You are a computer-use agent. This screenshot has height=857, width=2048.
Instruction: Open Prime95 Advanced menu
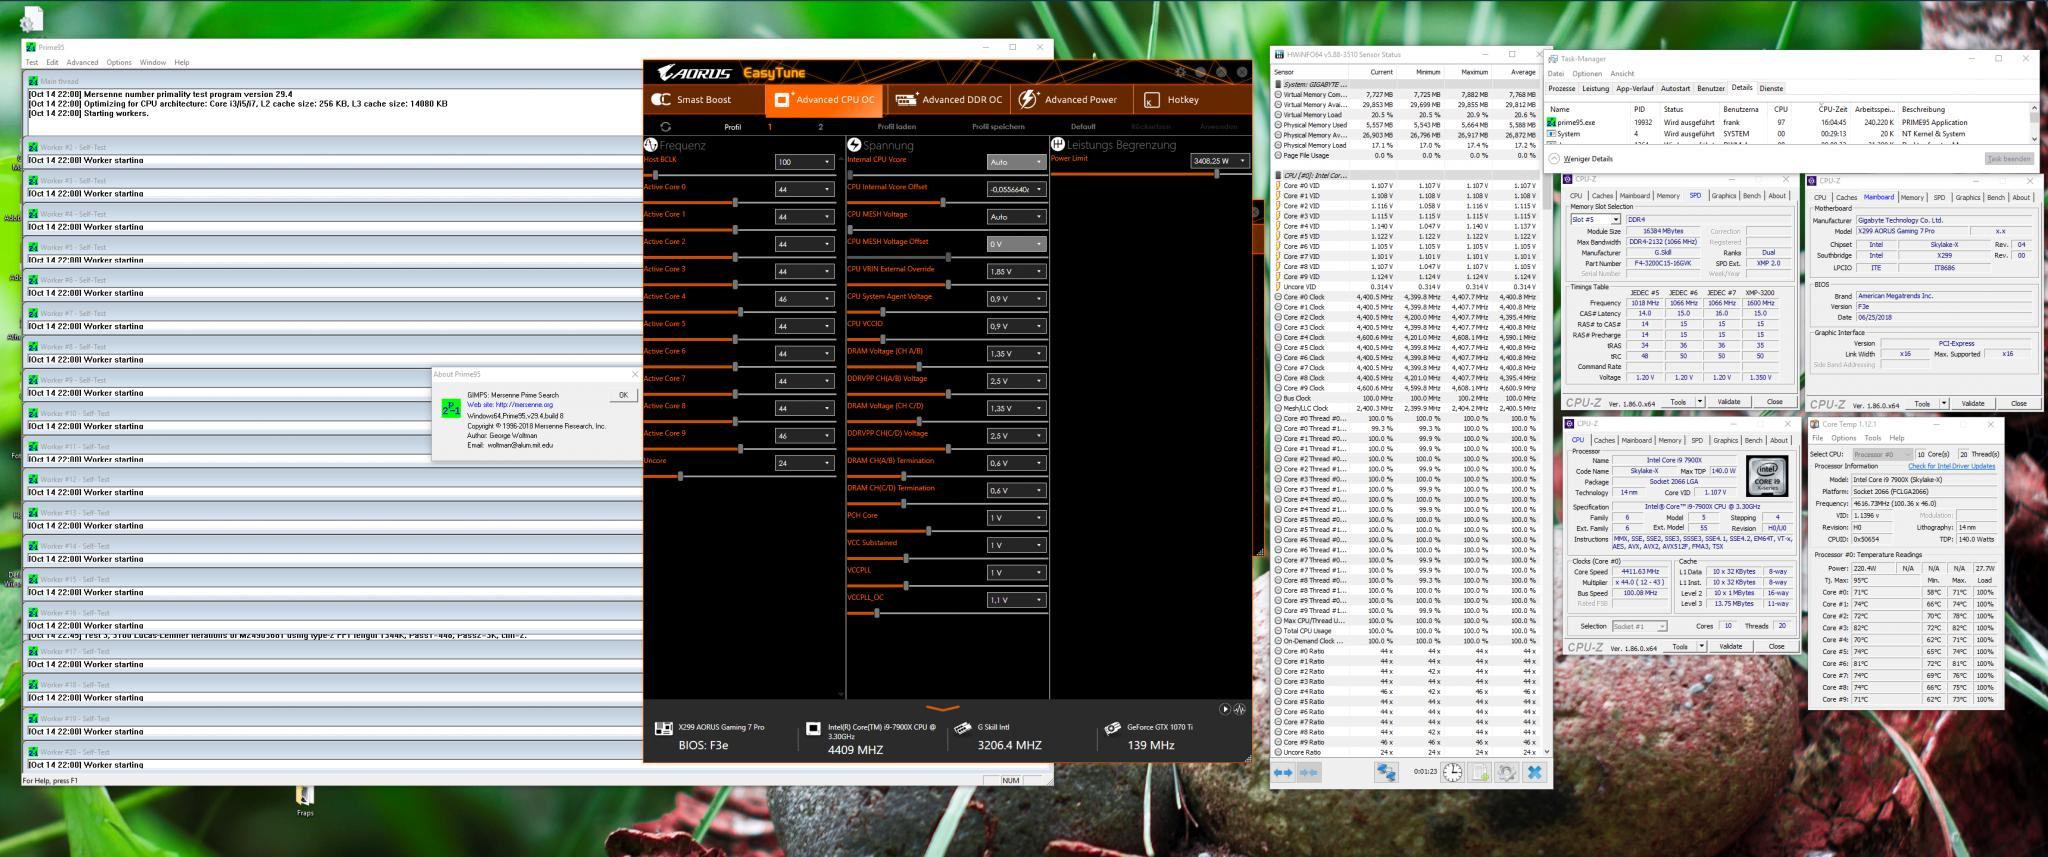(x=82, y=62)
